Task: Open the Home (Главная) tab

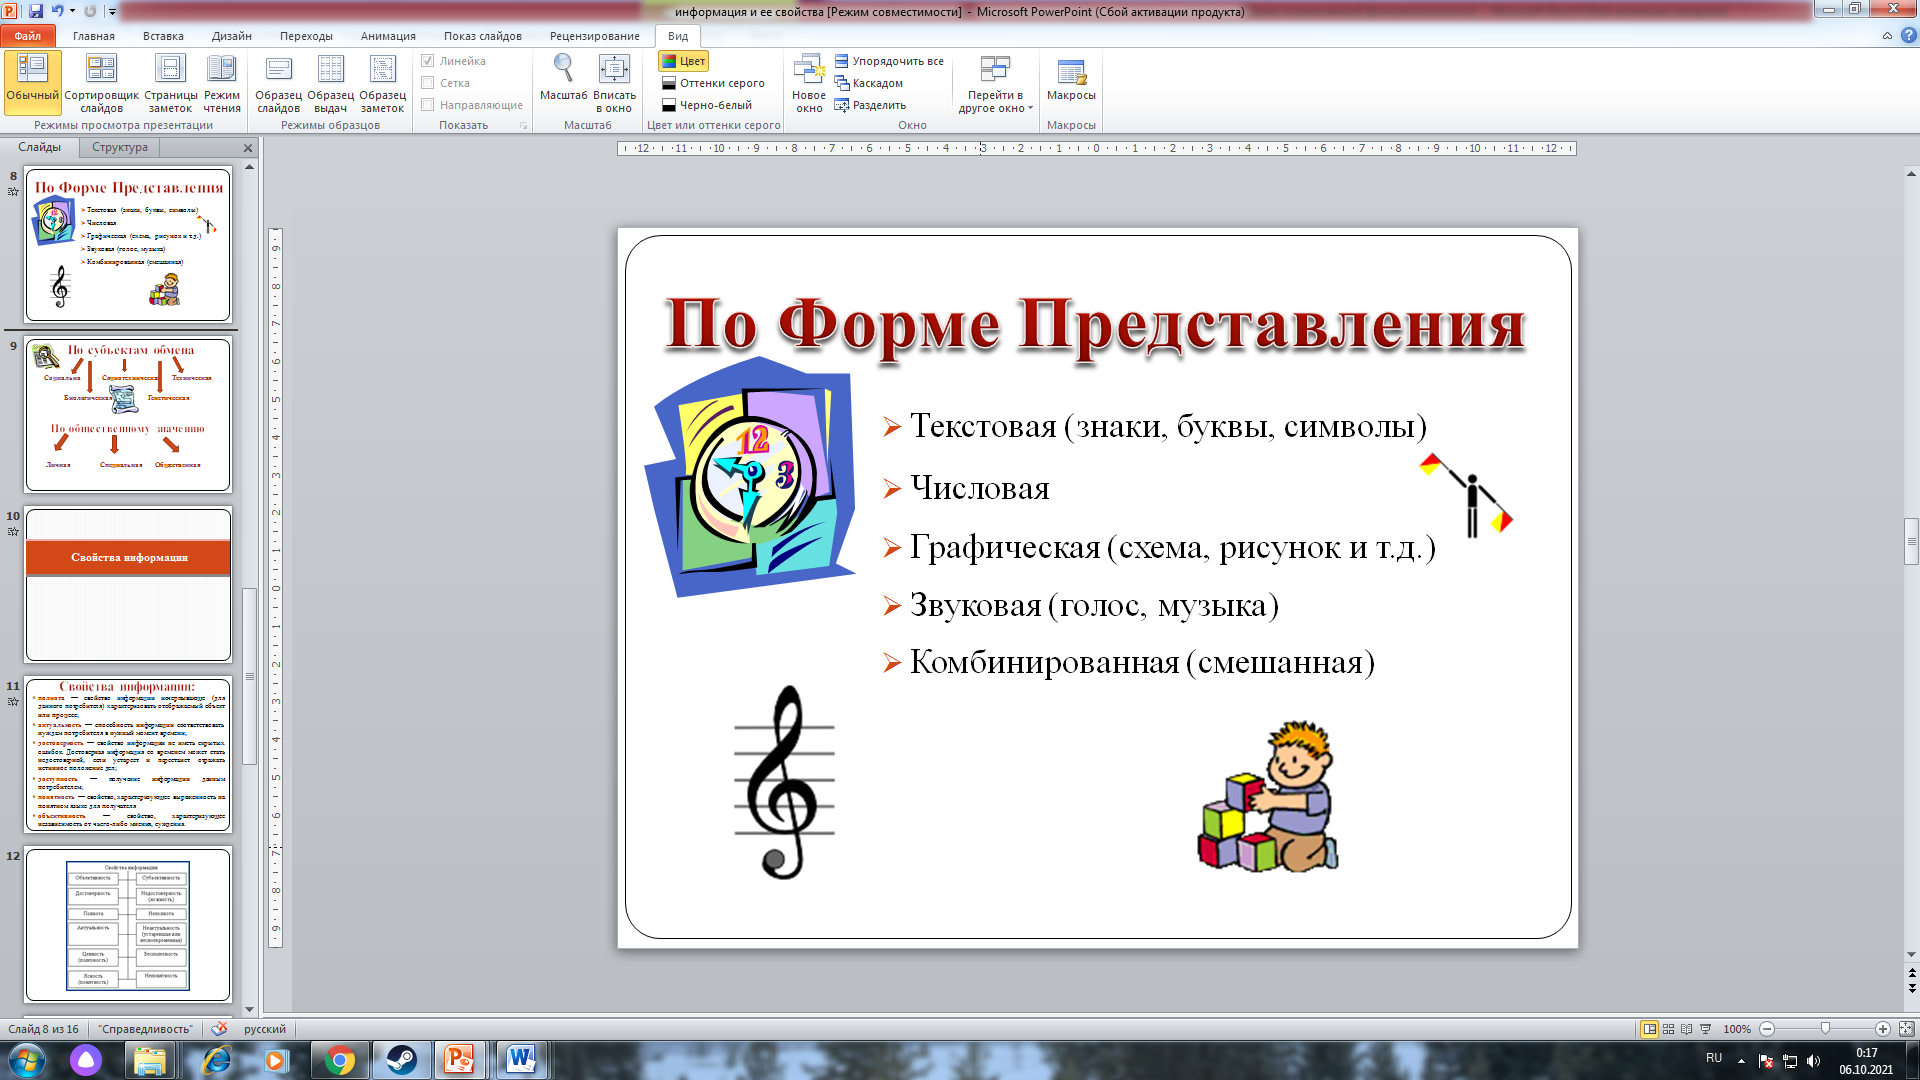Action: 94,36
